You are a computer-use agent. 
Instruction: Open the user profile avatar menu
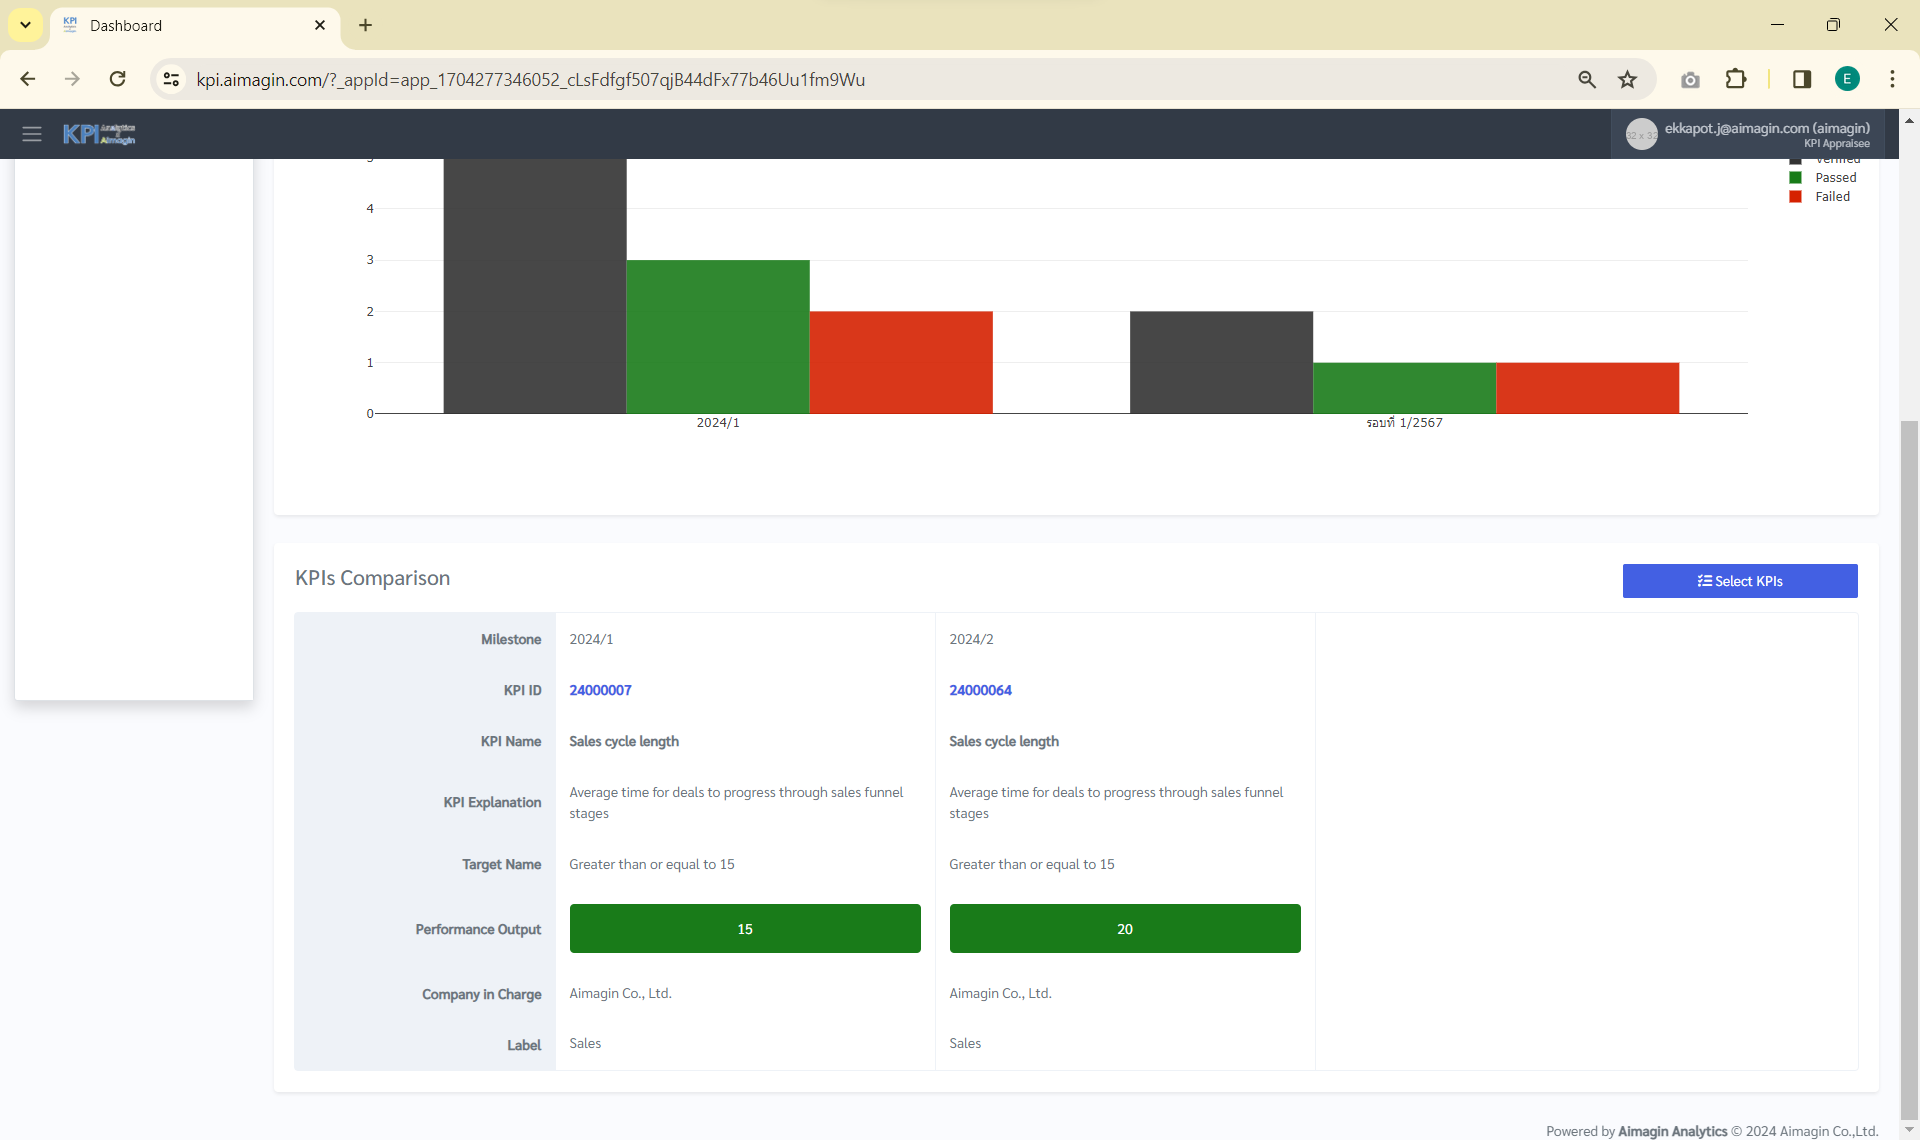coord(1641,134)
